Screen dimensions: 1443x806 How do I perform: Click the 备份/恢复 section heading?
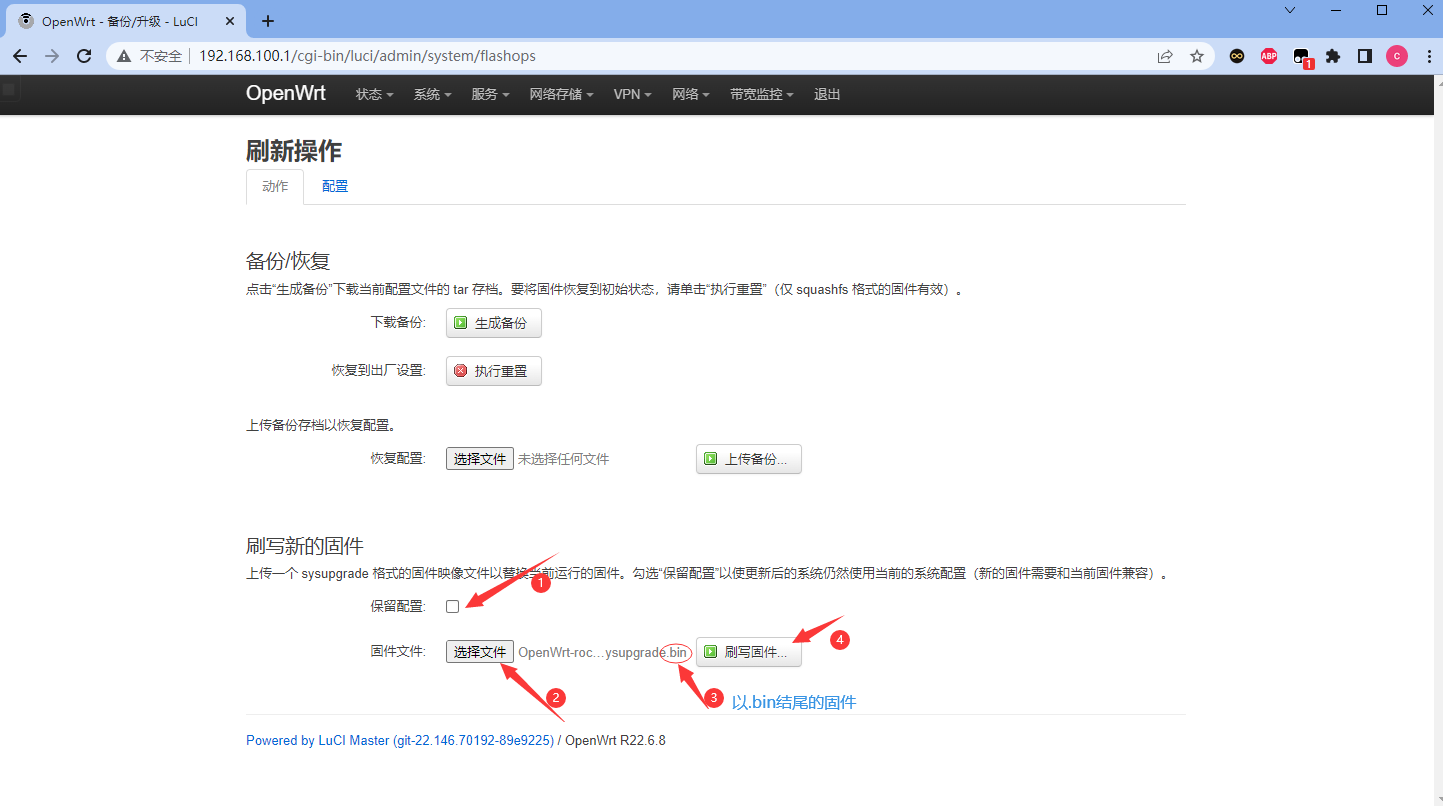tap(288, 261)
